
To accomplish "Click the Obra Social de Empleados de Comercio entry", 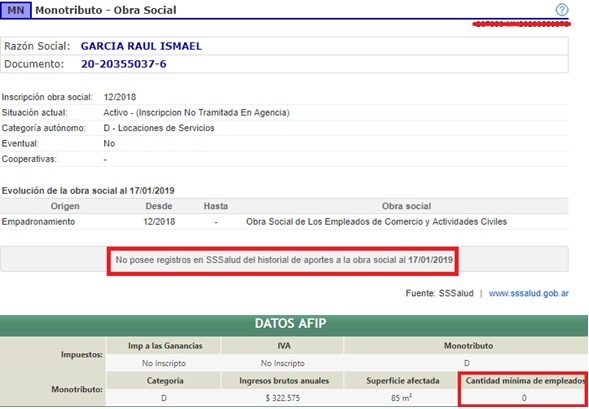I will coord(376,222).
